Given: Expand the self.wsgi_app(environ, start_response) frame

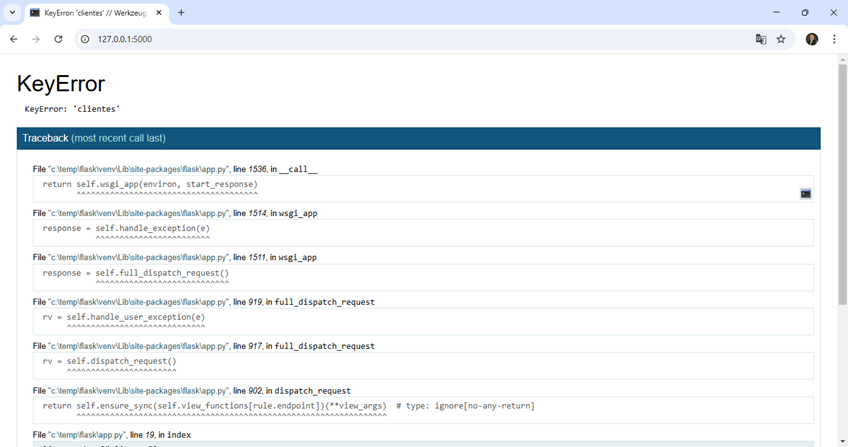Looking at the screenshot, I should pyautogui.click(x=150, y=185).
